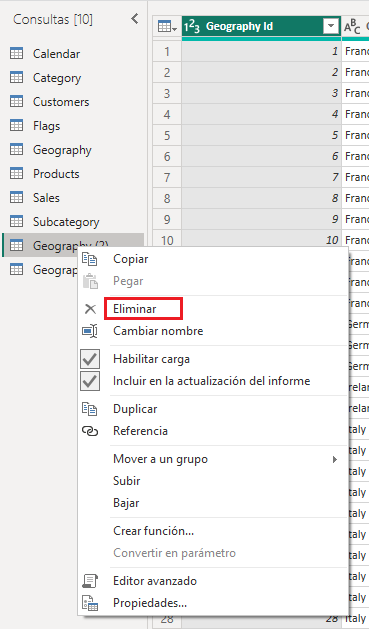Click the Products table icon
Viewport: 369px width, 629px height.
point(16,173)
